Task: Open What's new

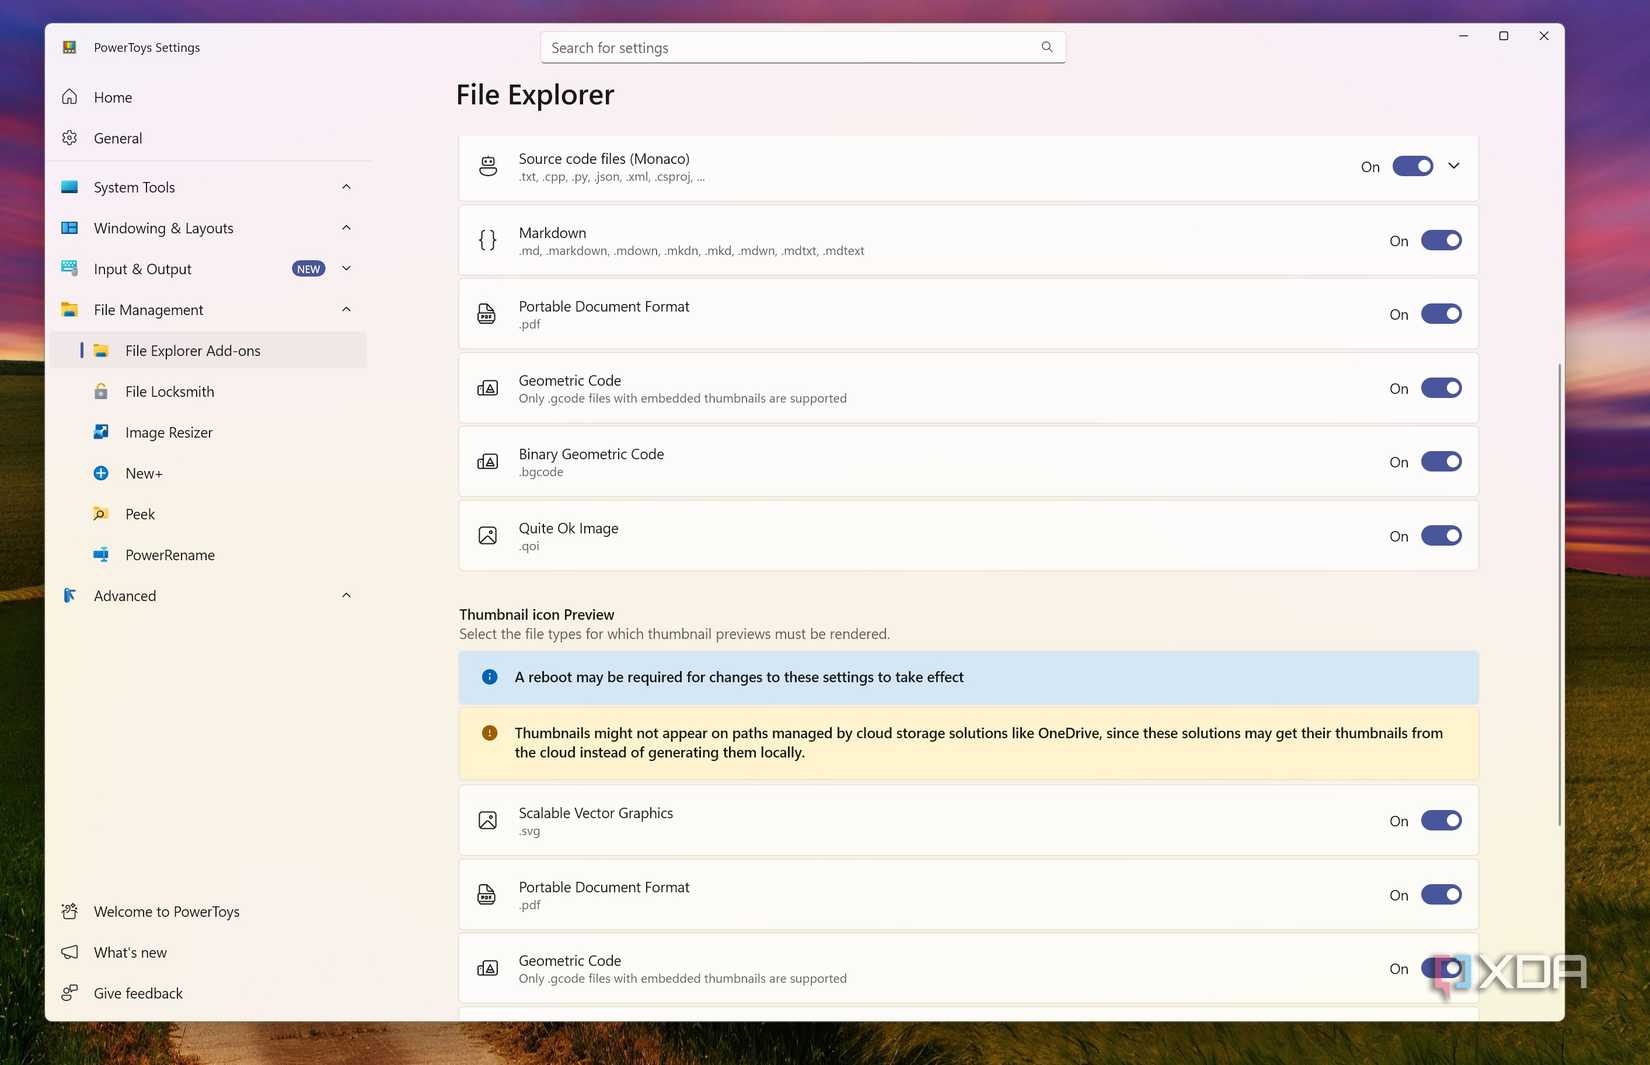Action: [x=129, y=952]
